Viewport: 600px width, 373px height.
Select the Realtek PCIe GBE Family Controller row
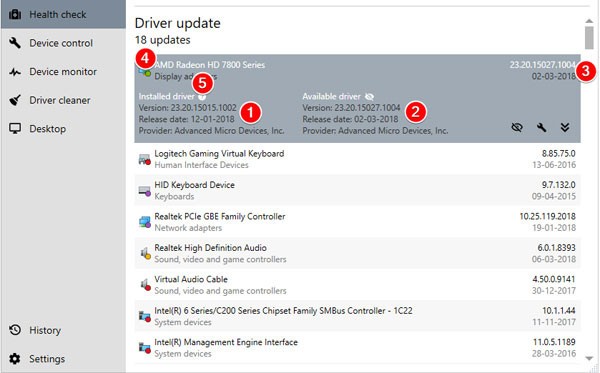pyautogui.click(x=357, y=222)
